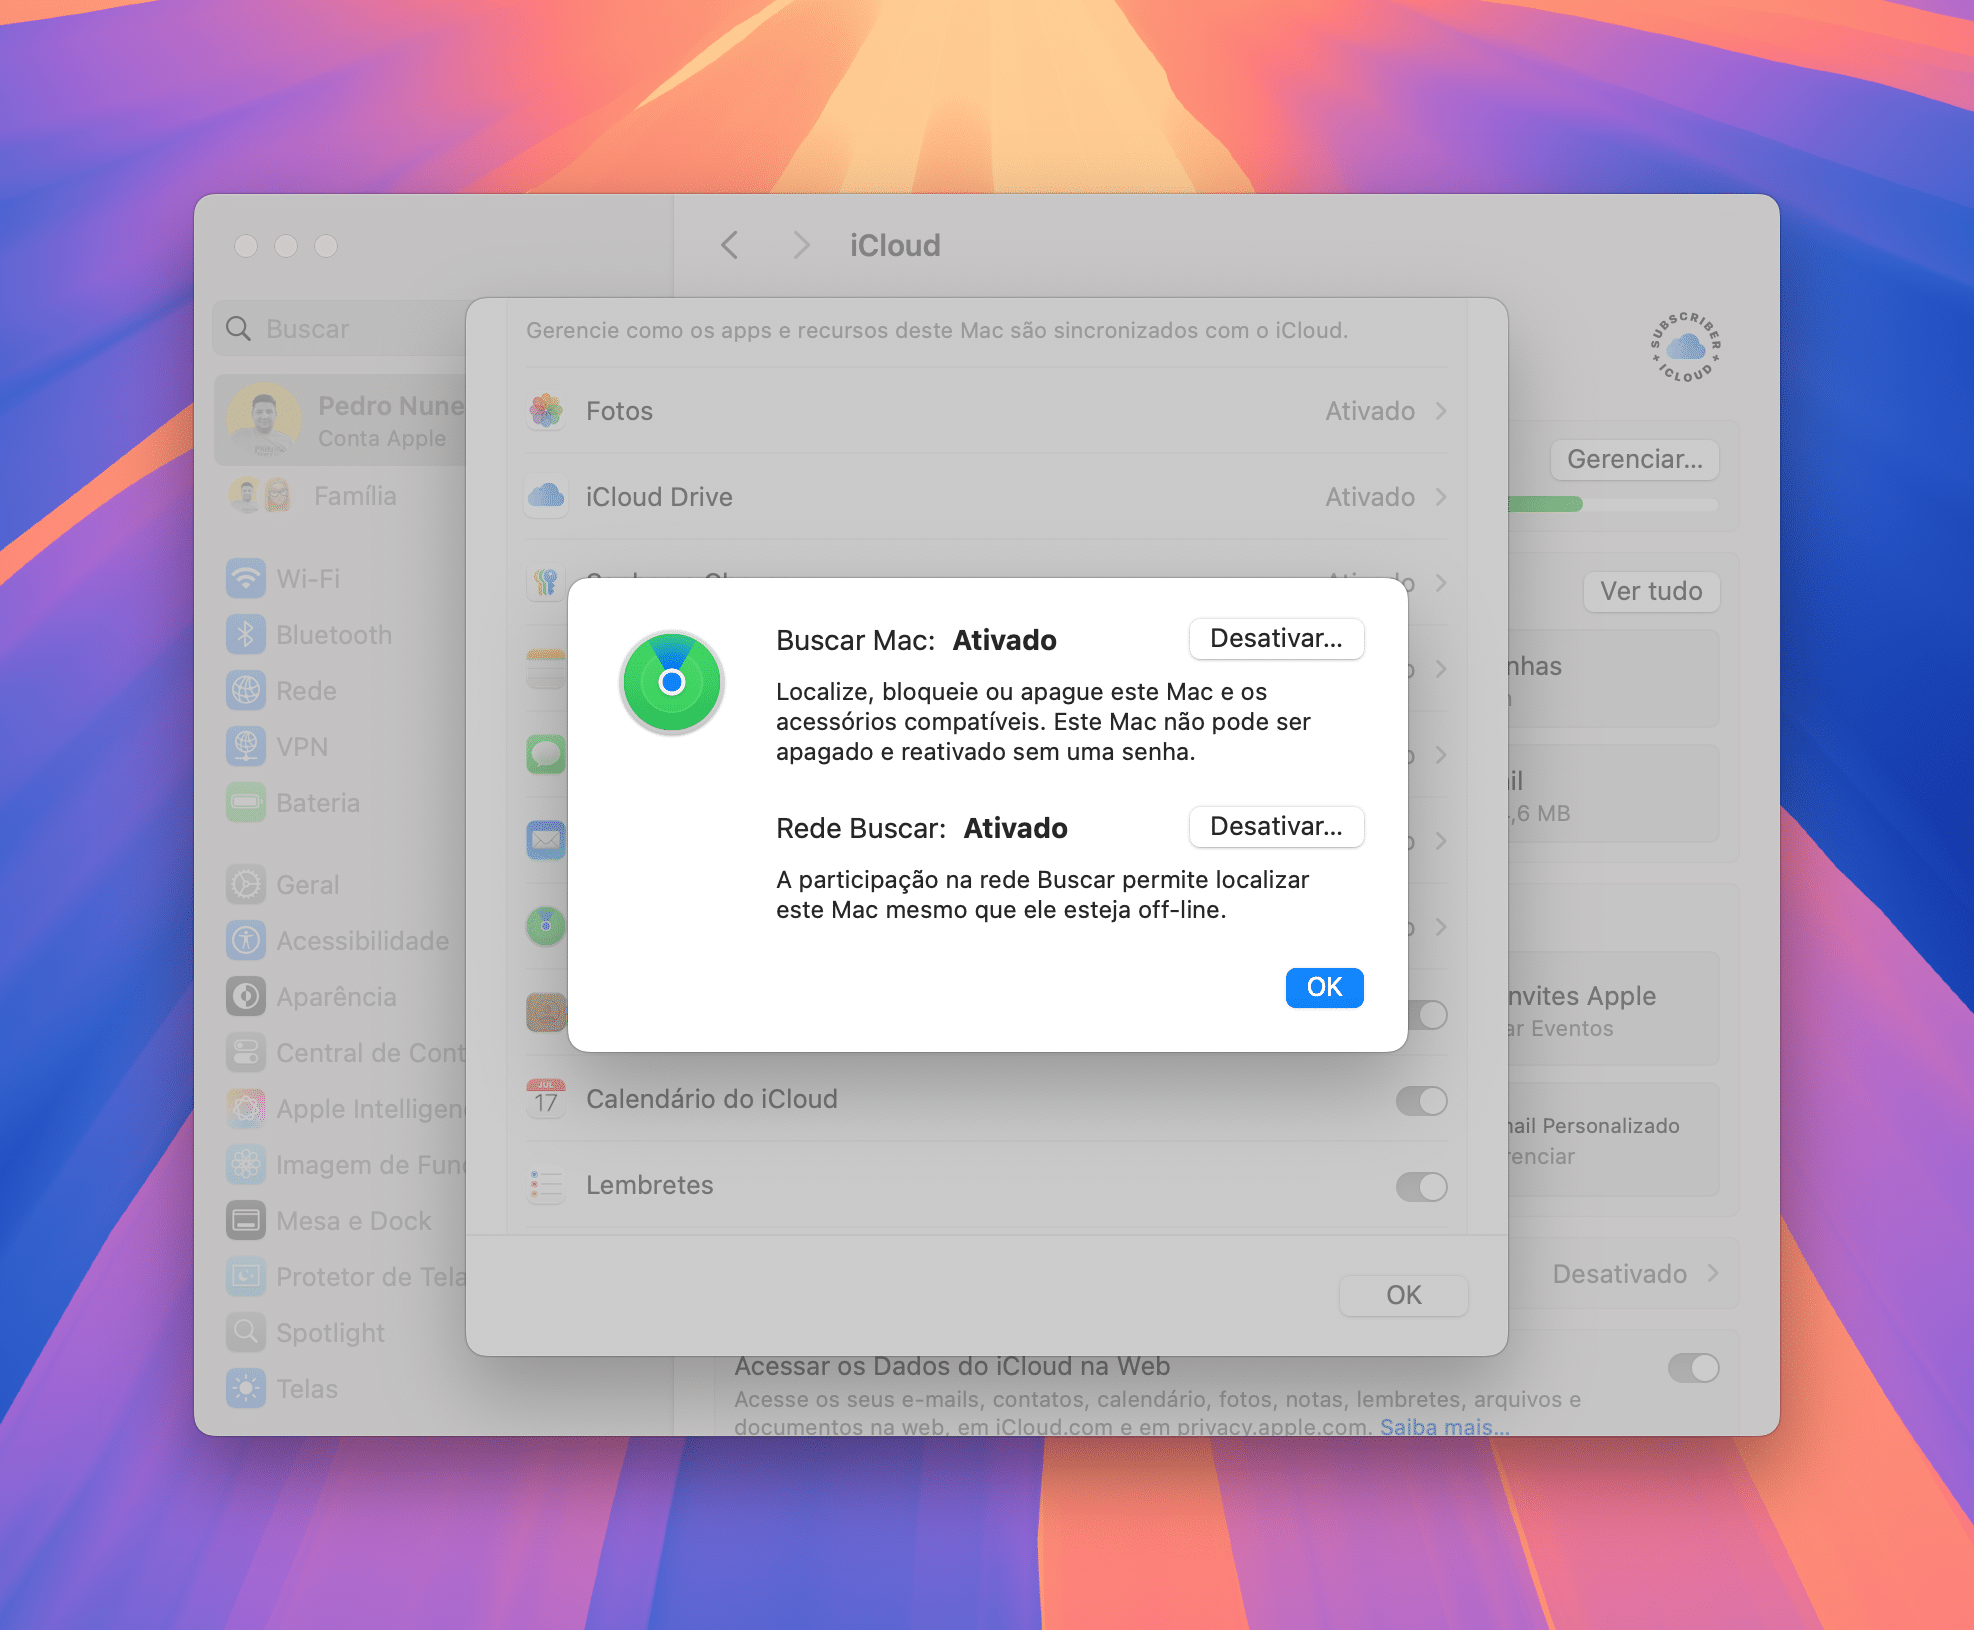Click the search magnifier icon
This screenshot has width=1974, height=1630.
(x=238, y=329)
